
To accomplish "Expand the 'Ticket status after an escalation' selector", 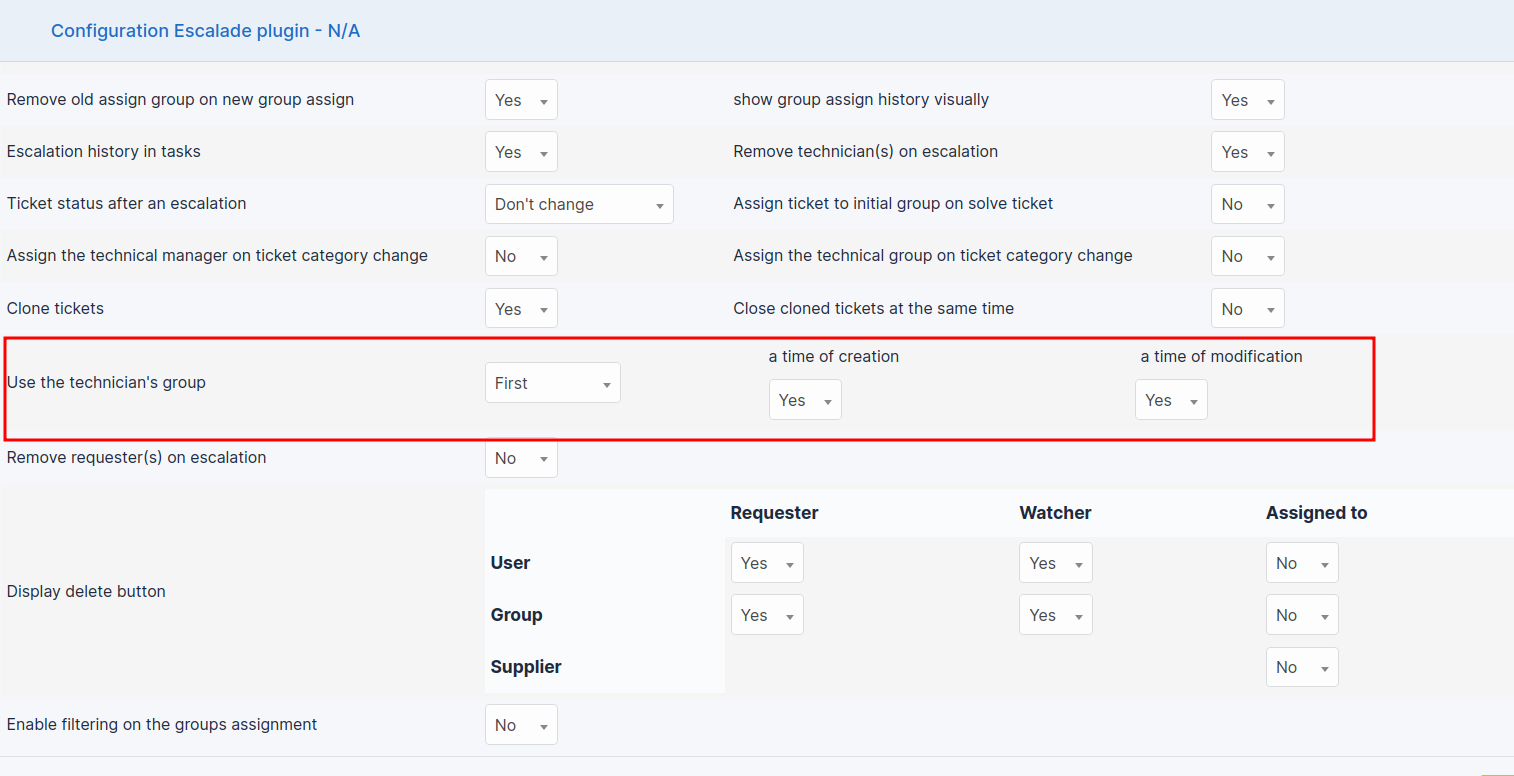I will pyautogui.click(x=578, y=203).
